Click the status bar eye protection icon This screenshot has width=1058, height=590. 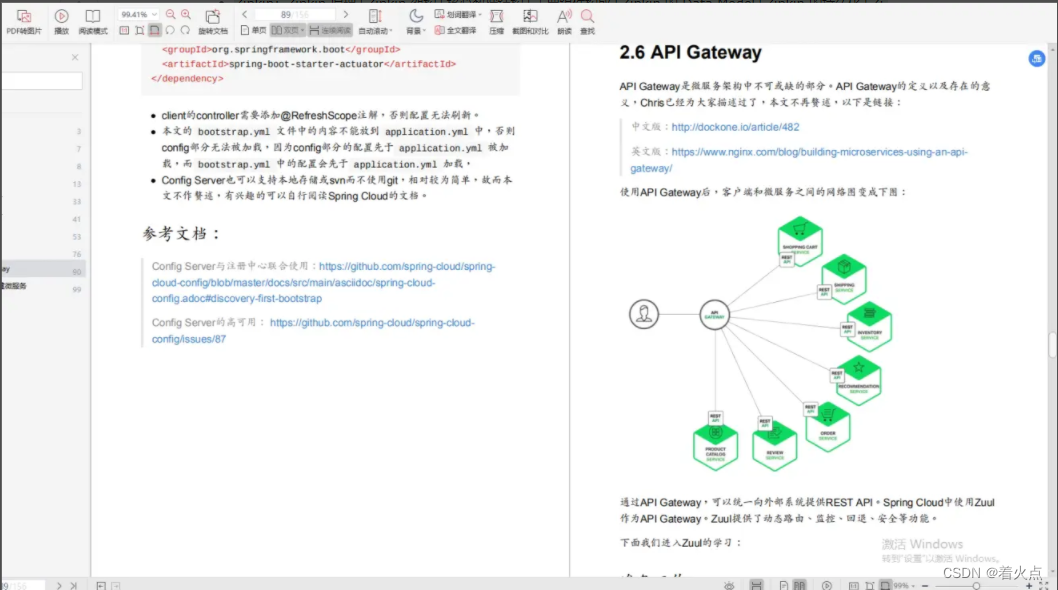pos(729,585)
